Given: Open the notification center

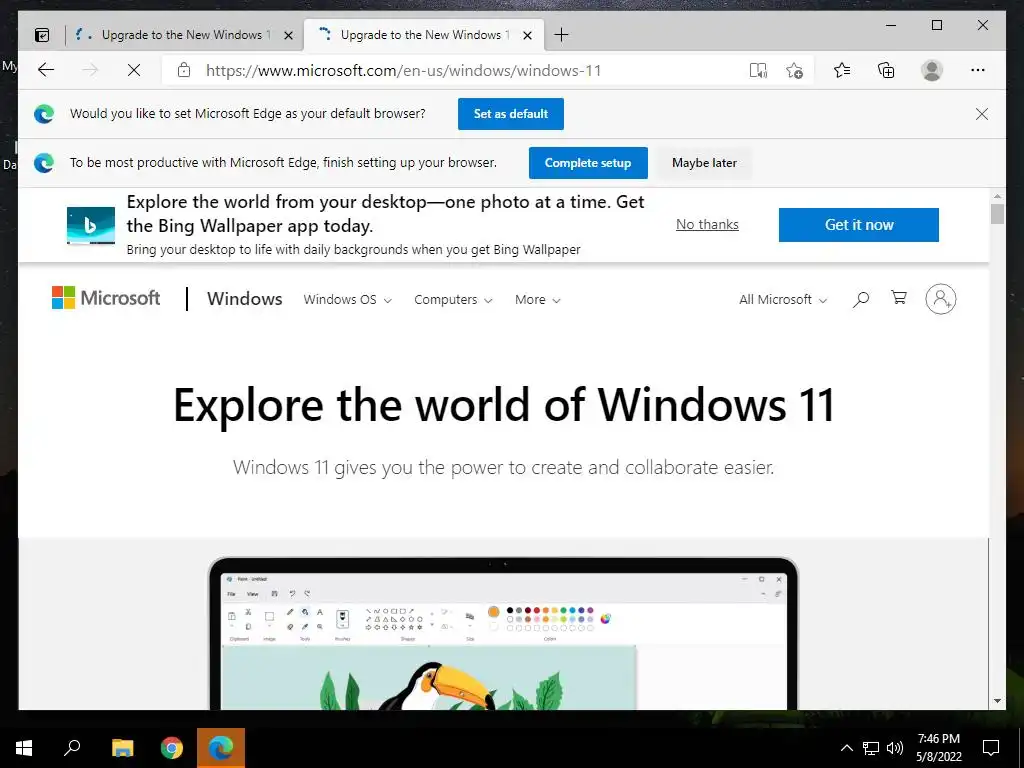Looking at the screenshot, I should point(991,748).
